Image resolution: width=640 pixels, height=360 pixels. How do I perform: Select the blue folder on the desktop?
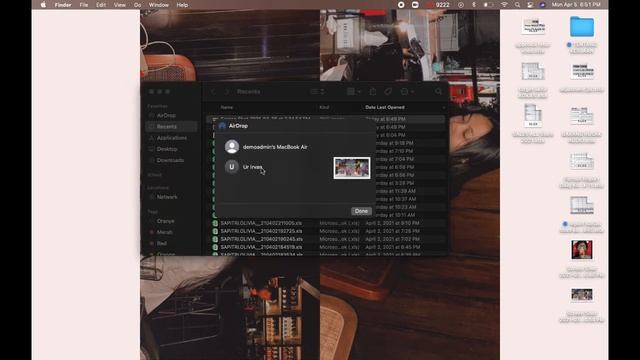click(582, 27)
